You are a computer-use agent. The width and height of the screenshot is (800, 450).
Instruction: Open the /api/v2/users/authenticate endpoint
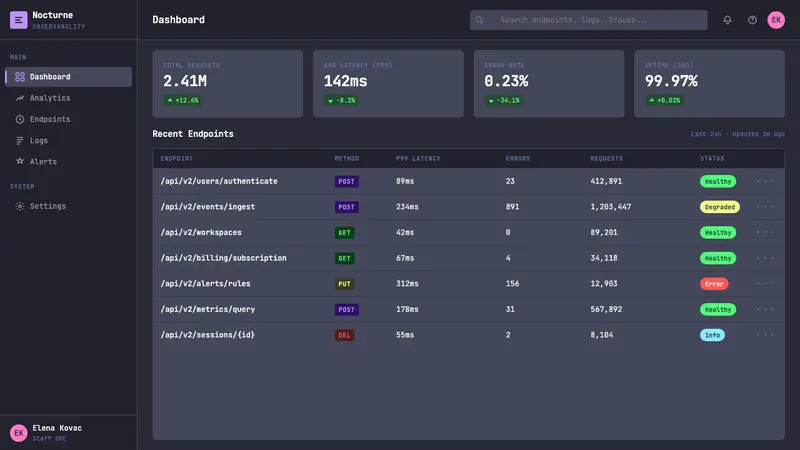219,181
